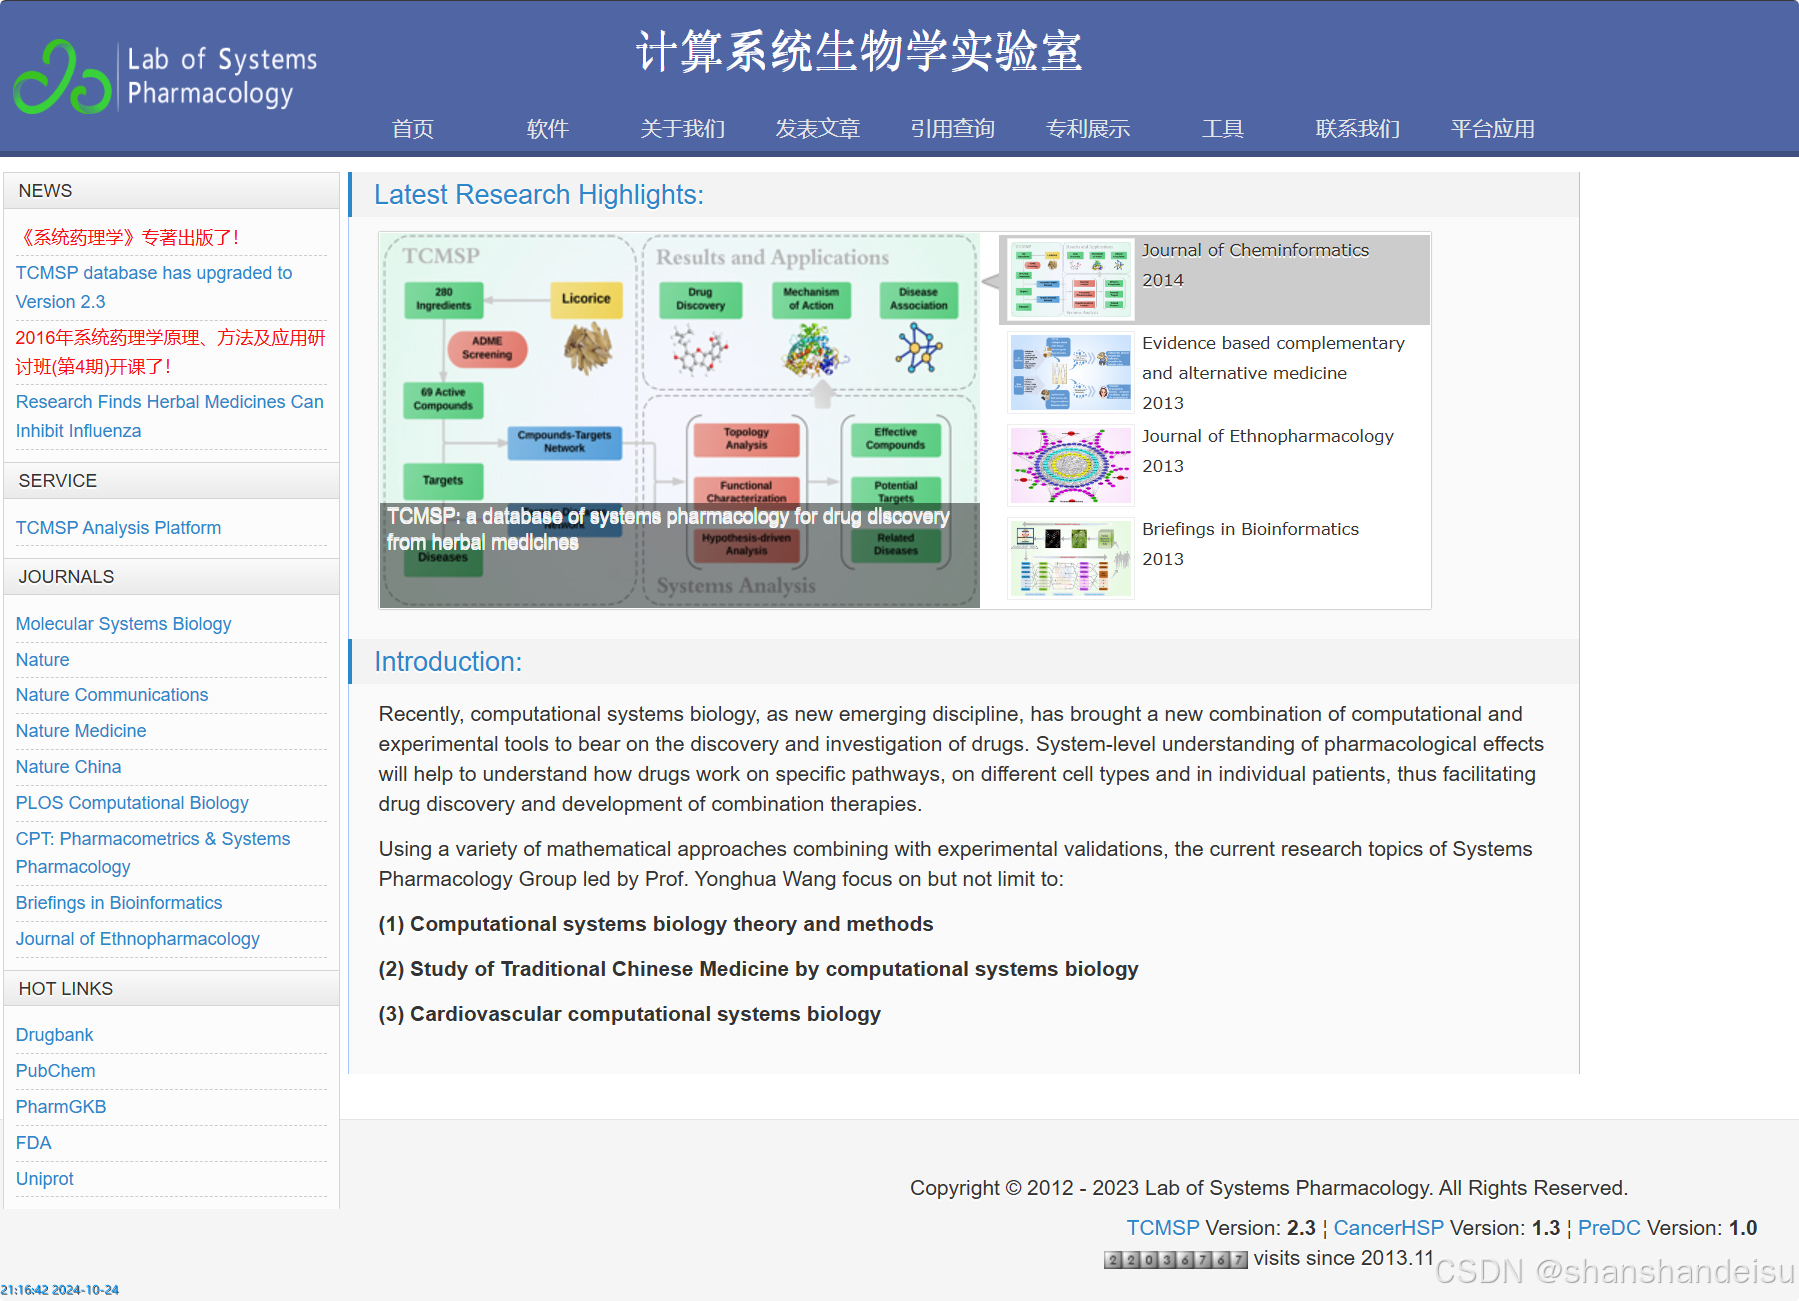Visit the Nature Medicine link
Image resolution: width=1799 pixels, height=1301 pixels.
[81, 731]
